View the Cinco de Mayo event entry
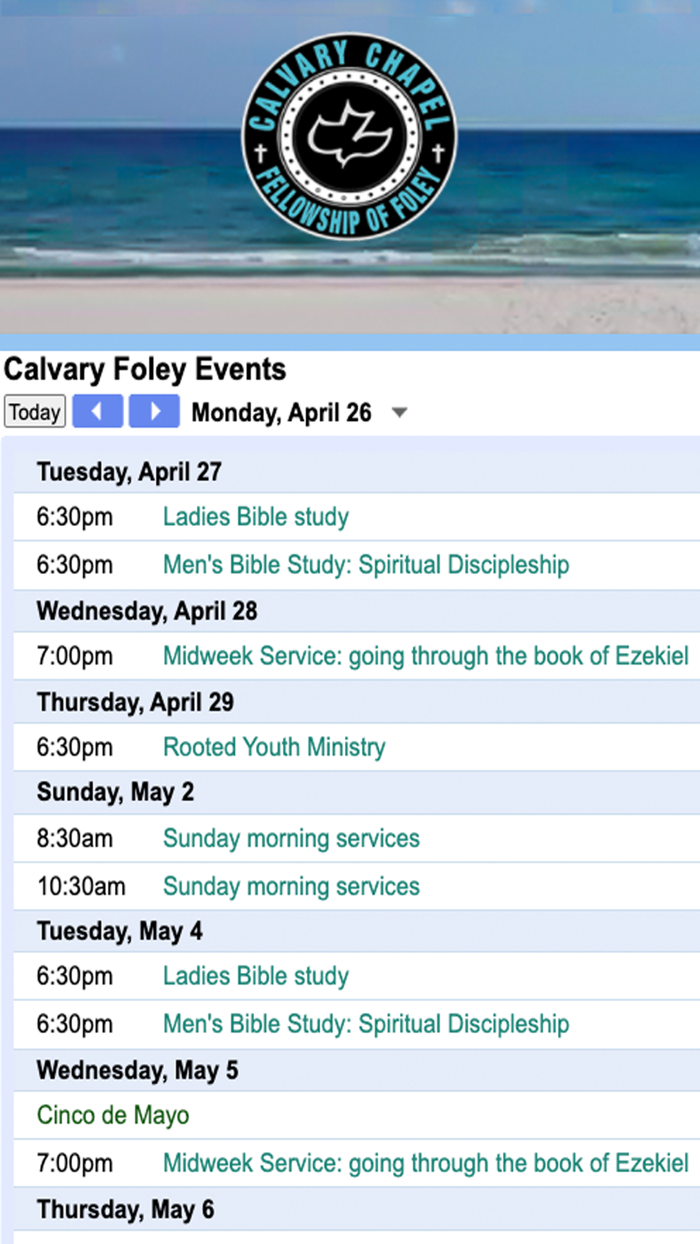Image resolution: width=700 pixels, height=1244 pixels. (x=113, y=1115)
